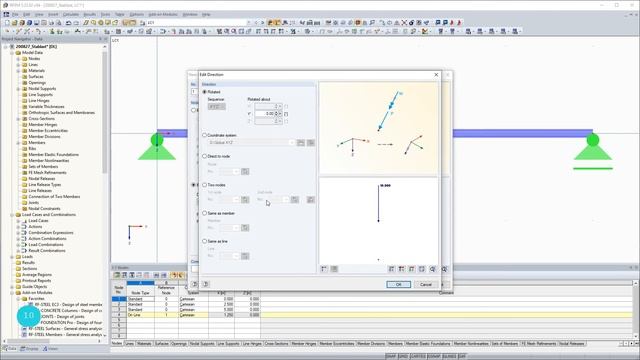Click the 0.00 rotation angle field
Image resolution: width=640 pixels, height=360 pixels.
(x=265, y=113)
